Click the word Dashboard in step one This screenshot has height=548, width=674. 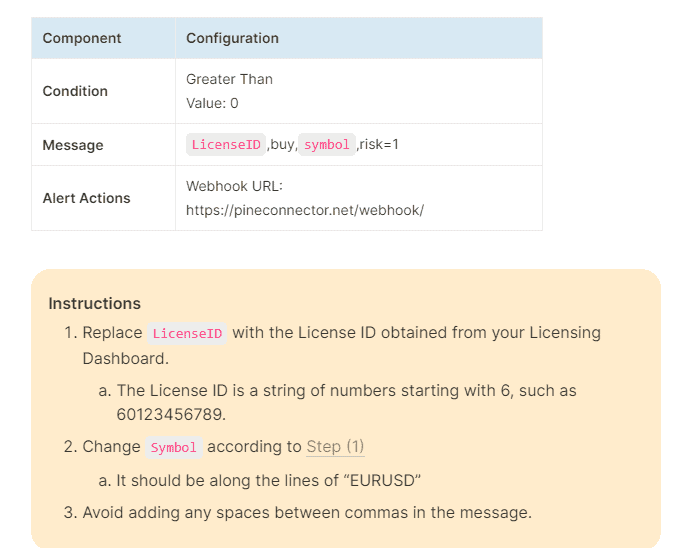124,357
